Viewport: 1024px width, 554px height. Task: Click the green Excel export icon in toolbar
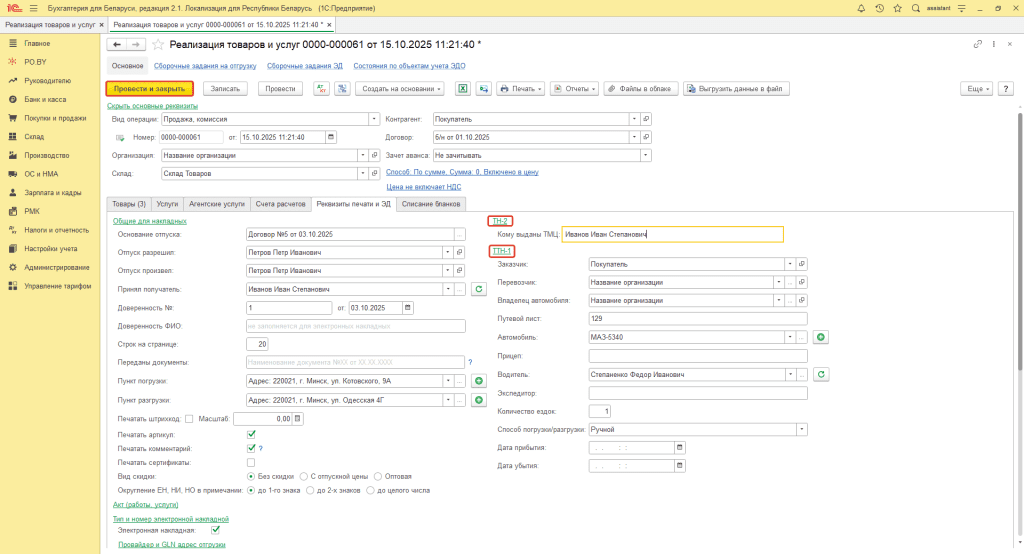(463, 88)
